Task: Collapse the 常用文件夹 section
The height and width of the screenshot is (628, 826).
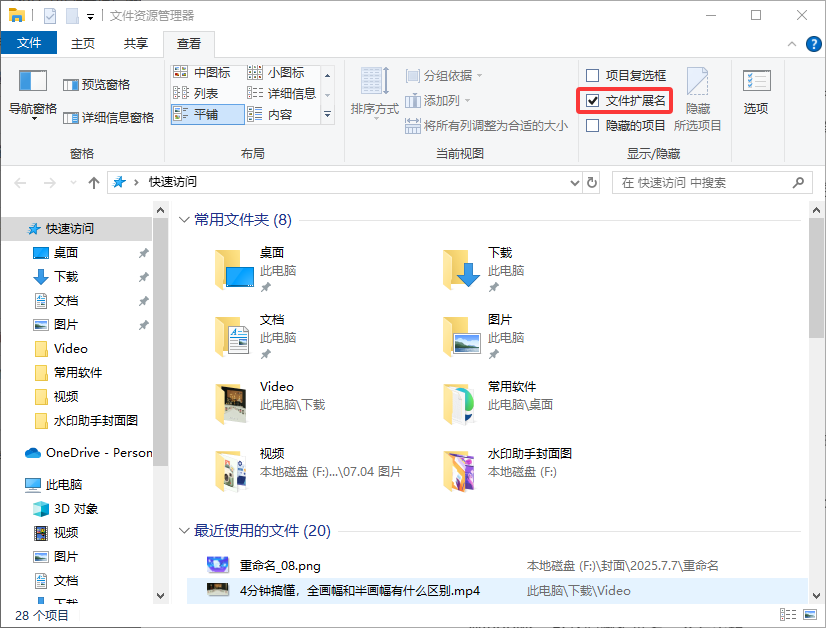Action: (185, 218)
